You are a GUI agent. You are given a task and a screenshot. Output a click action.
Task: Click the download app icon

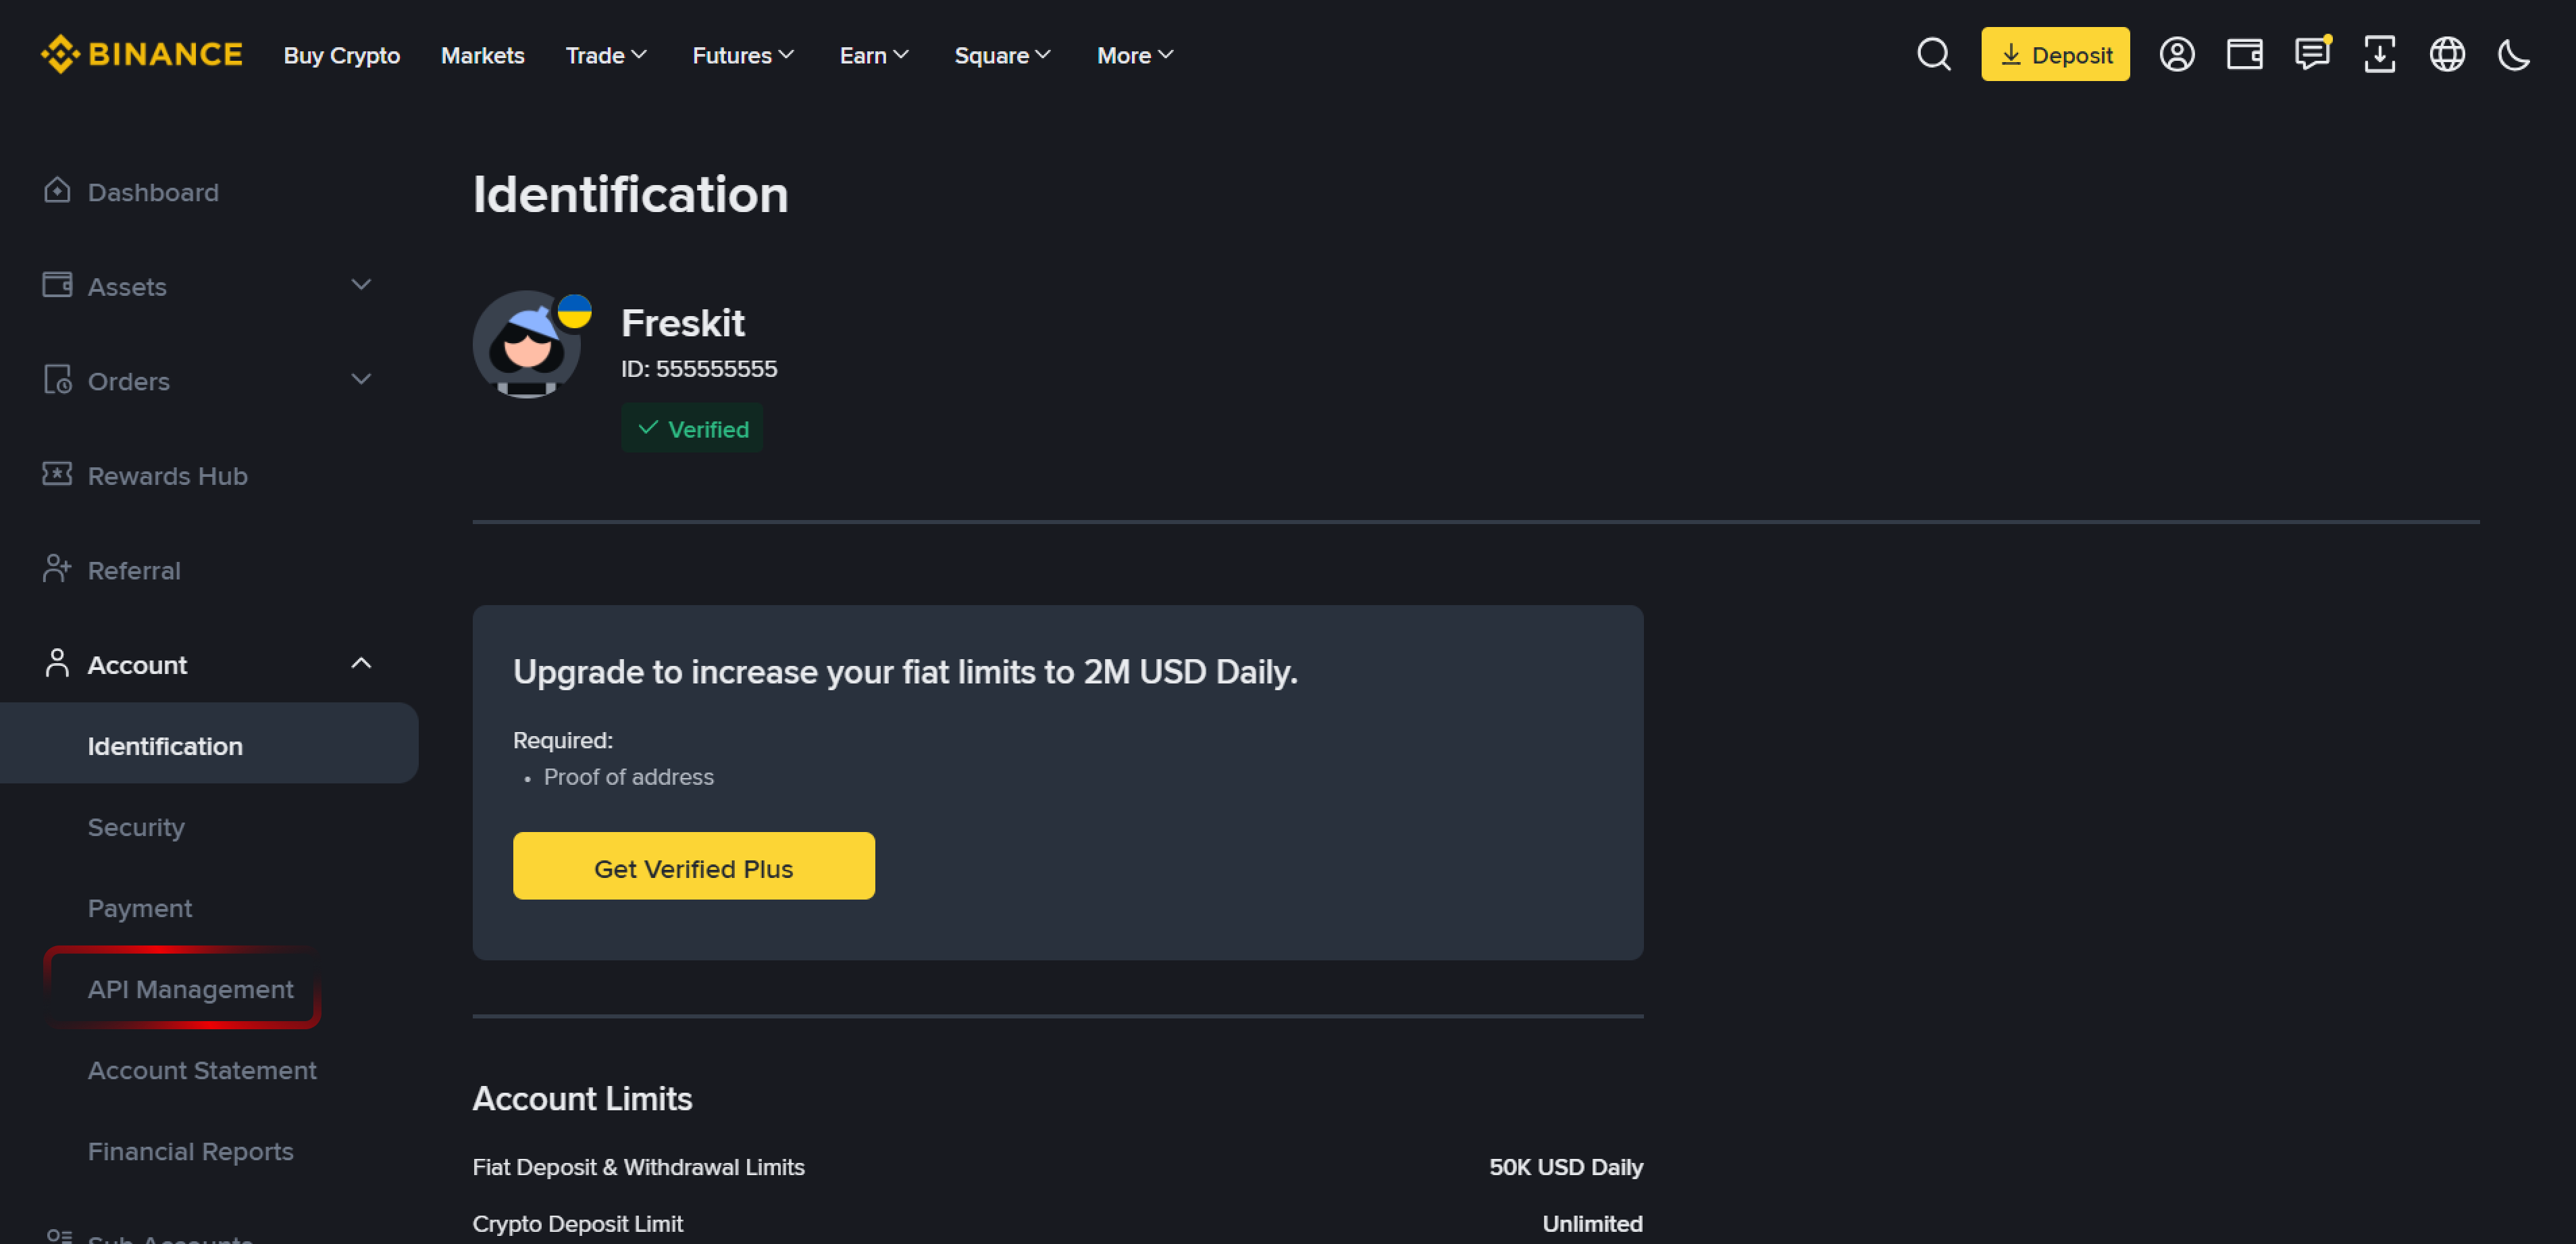(2379, 54)
